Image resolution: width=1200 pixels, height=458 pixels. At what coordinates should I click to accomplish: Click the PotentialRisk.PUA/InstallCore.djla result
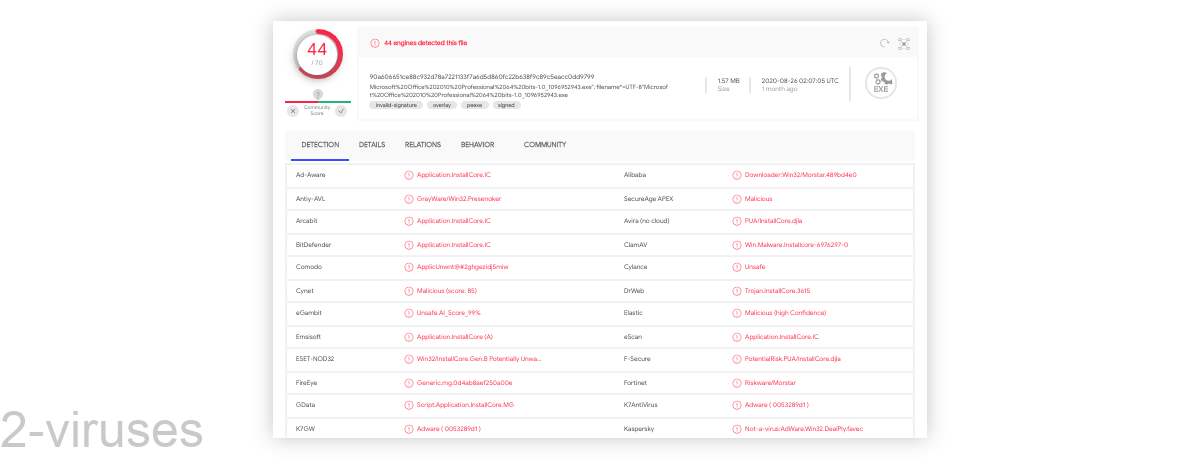pos(793,359)
